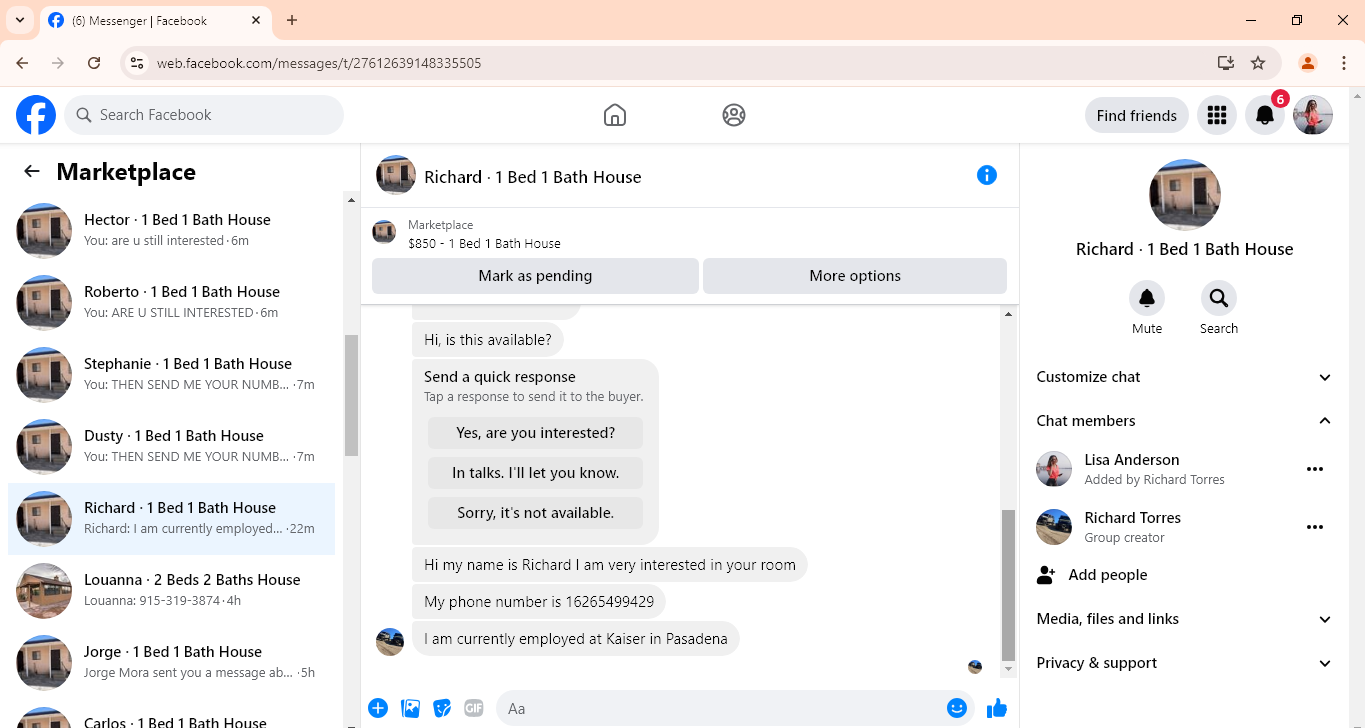Open Roberto's 1 Bed 1 Bath House chat

172,303
